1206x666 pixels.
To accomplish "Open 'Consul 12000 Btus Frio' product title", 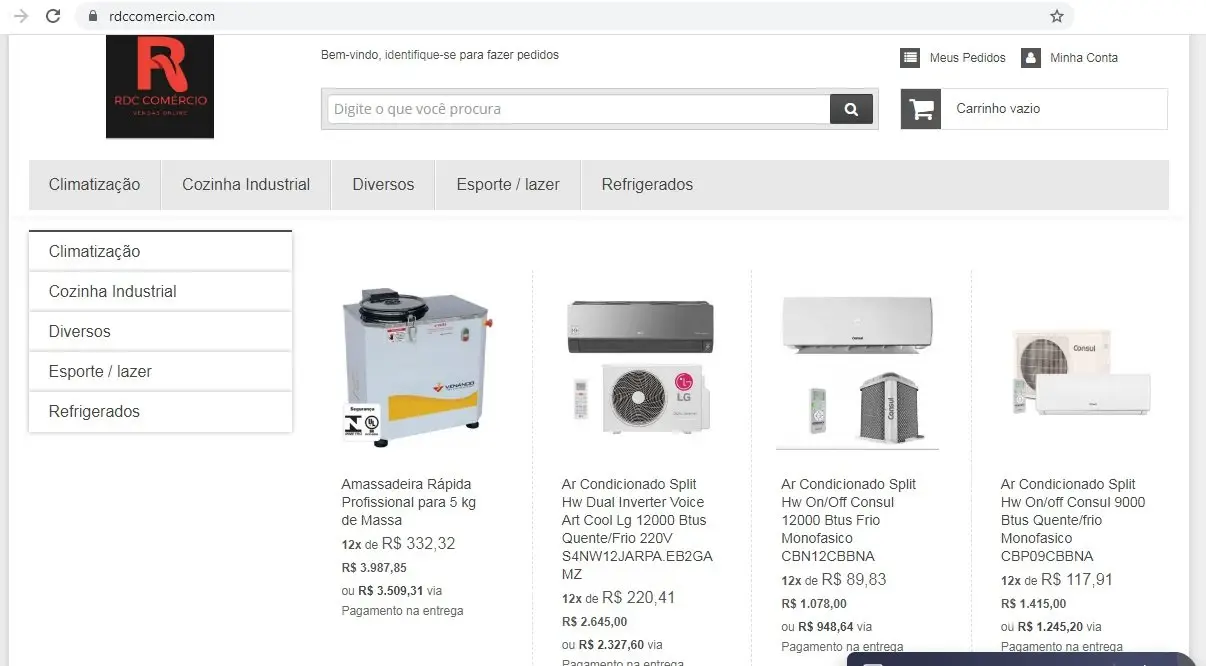I will point(849,520).
